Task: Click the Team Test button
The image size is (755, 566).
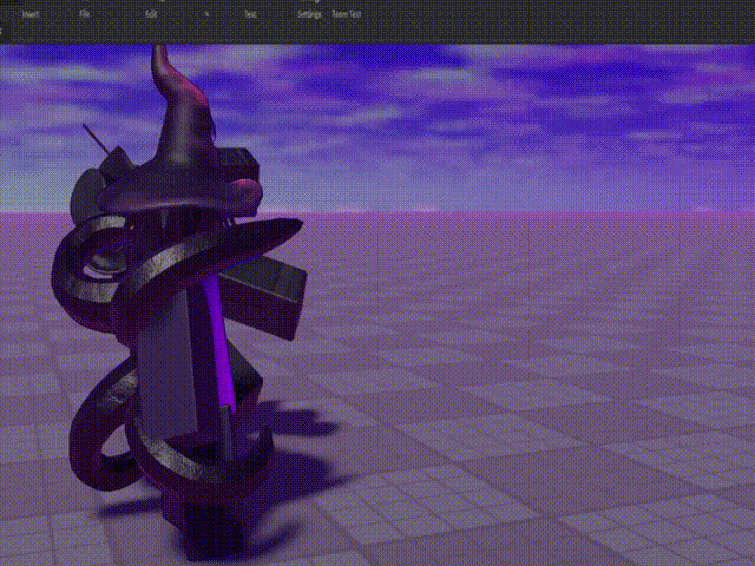Action: coord(347,16)
